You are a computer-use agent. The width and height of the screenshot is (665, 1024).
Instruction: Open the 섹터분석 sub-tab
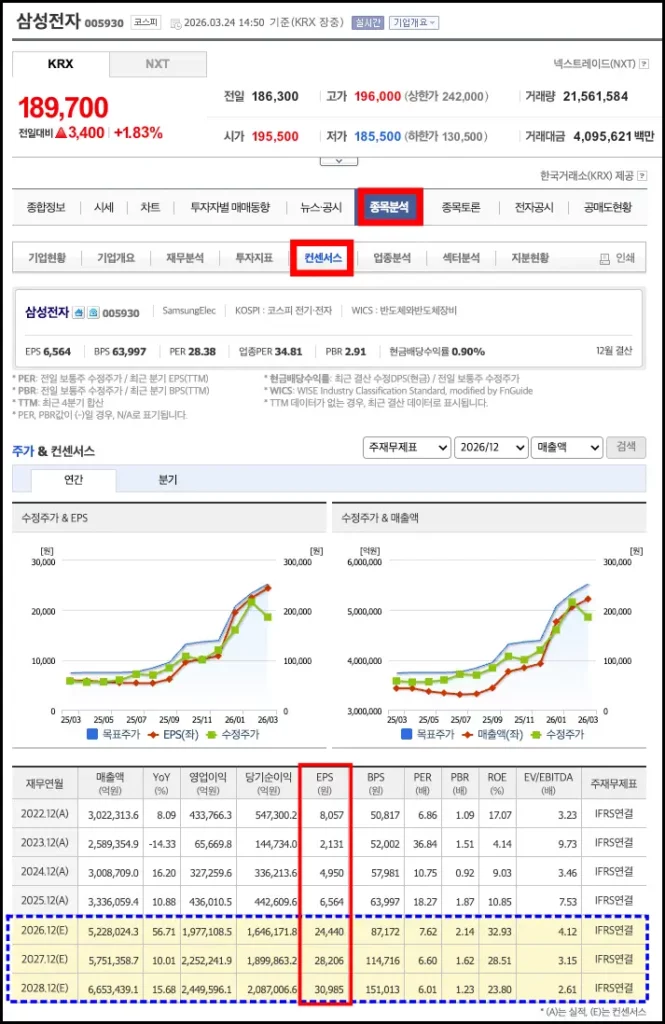[461, 258]
